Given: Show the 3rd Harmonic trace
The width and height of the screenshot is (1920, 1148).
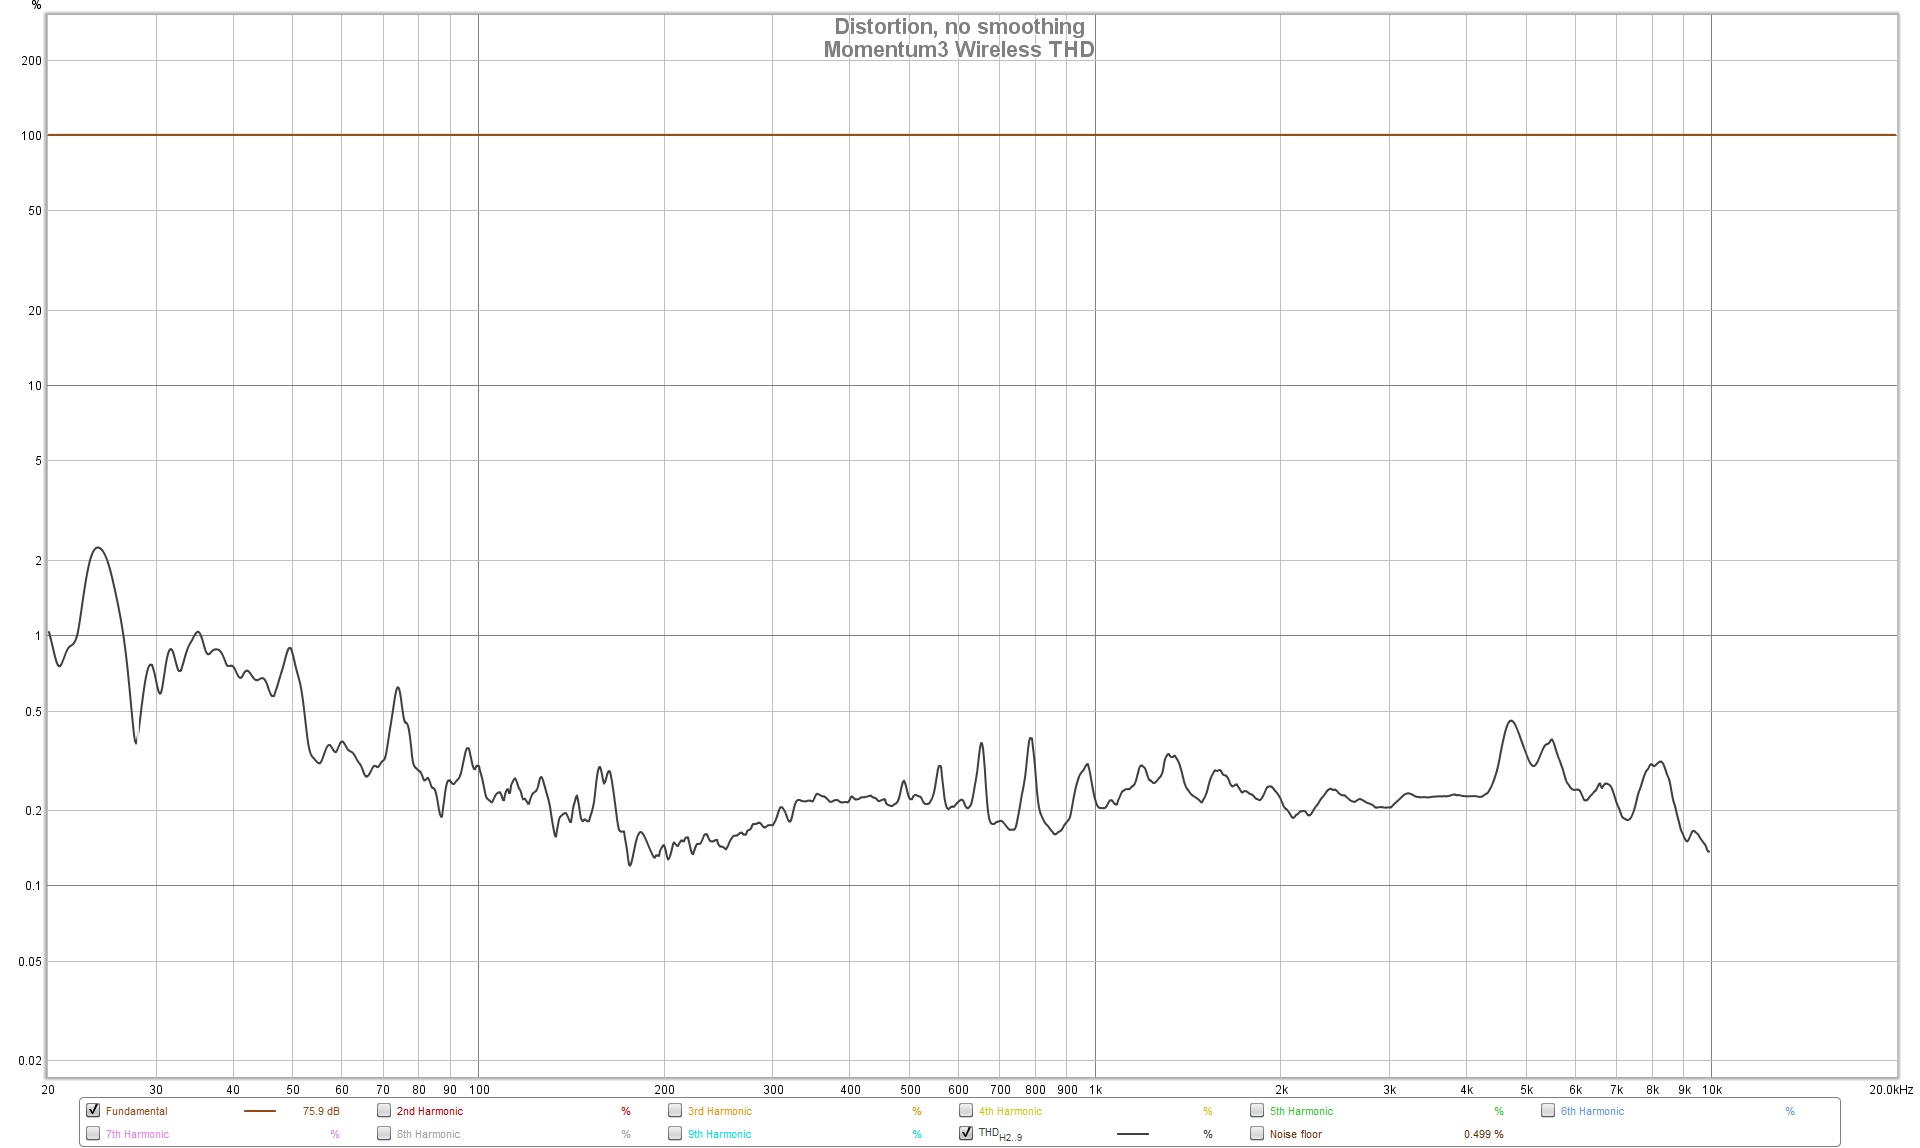Looking at the screenshot, I should pos(675,1110).
